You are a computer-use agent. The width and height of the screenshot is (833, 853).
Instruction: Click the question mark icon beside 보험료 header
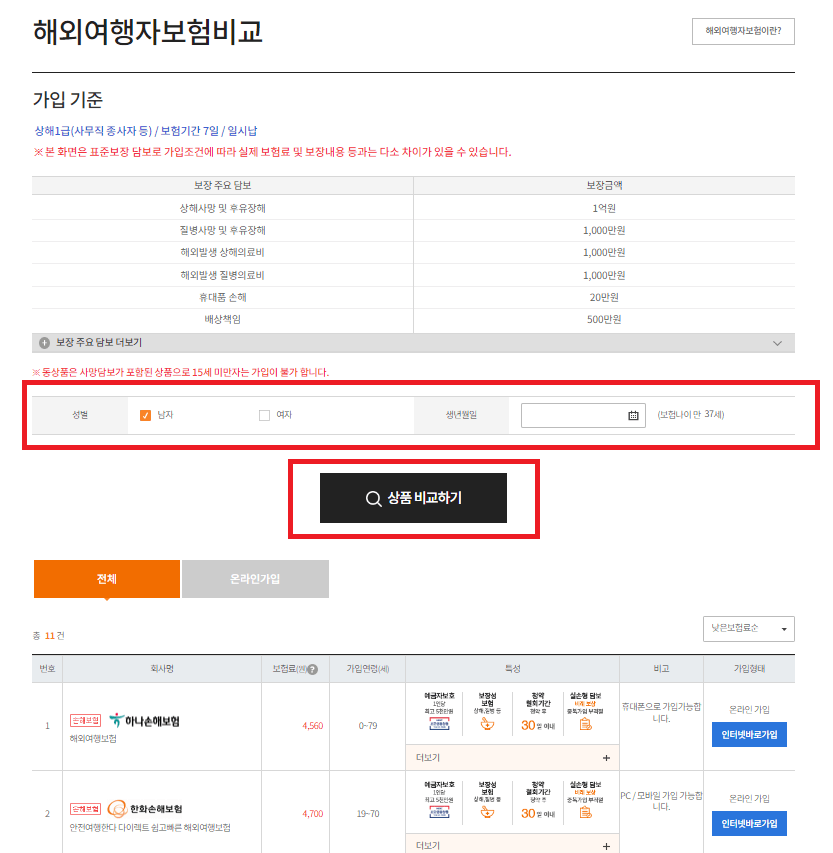pos(314,669)
